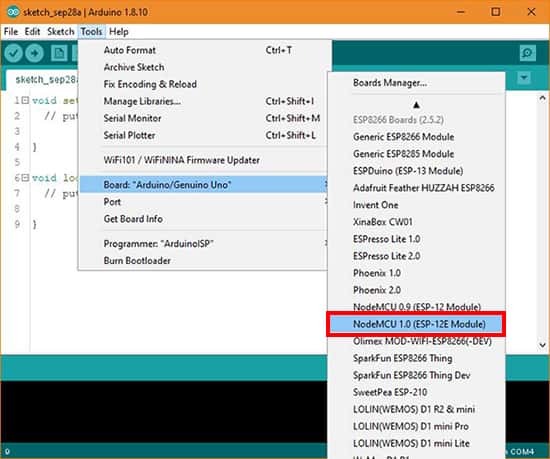The height and width of the screenshot is (459, 550).
Task: Choose SweetPea ESP-210 board
Action: coord(416,392)
